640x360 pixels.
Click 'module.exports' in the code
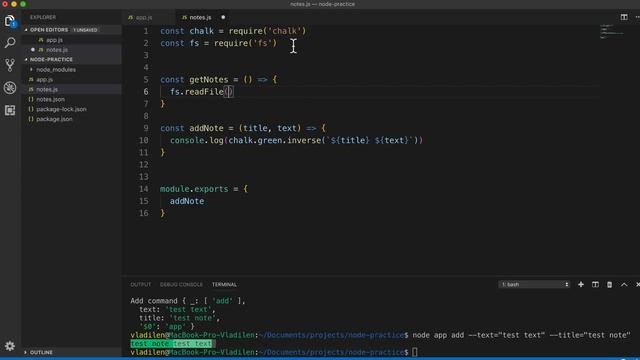(x=194, y=189)
